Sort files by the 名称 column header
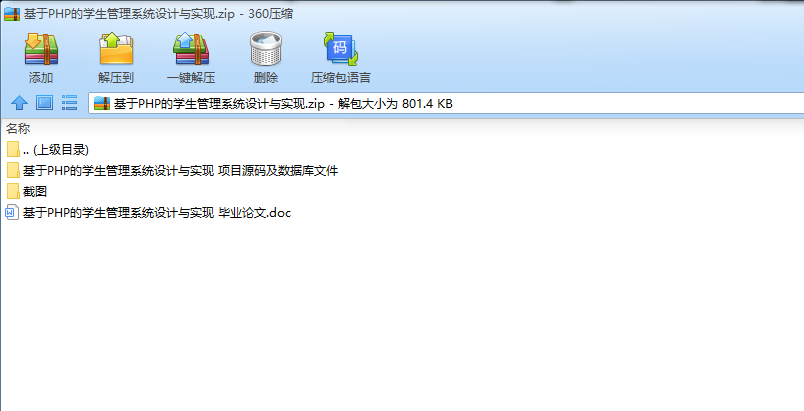The height and width of the screenshot is (411, 804). (x=18, y=128)
